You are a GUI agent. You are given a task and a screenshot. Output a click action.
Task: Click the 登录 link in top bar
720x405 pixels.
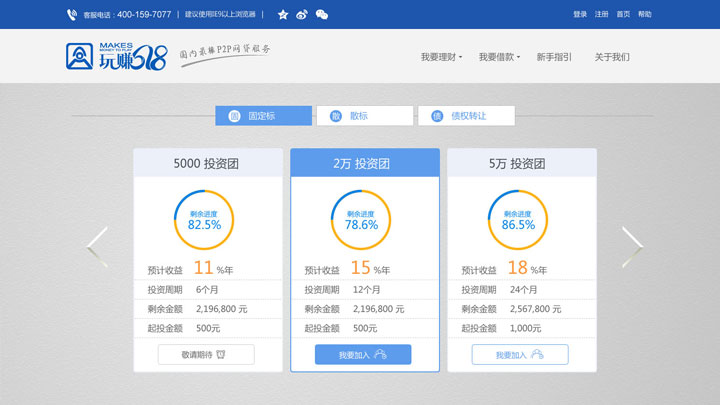click(x=580, y=15)
